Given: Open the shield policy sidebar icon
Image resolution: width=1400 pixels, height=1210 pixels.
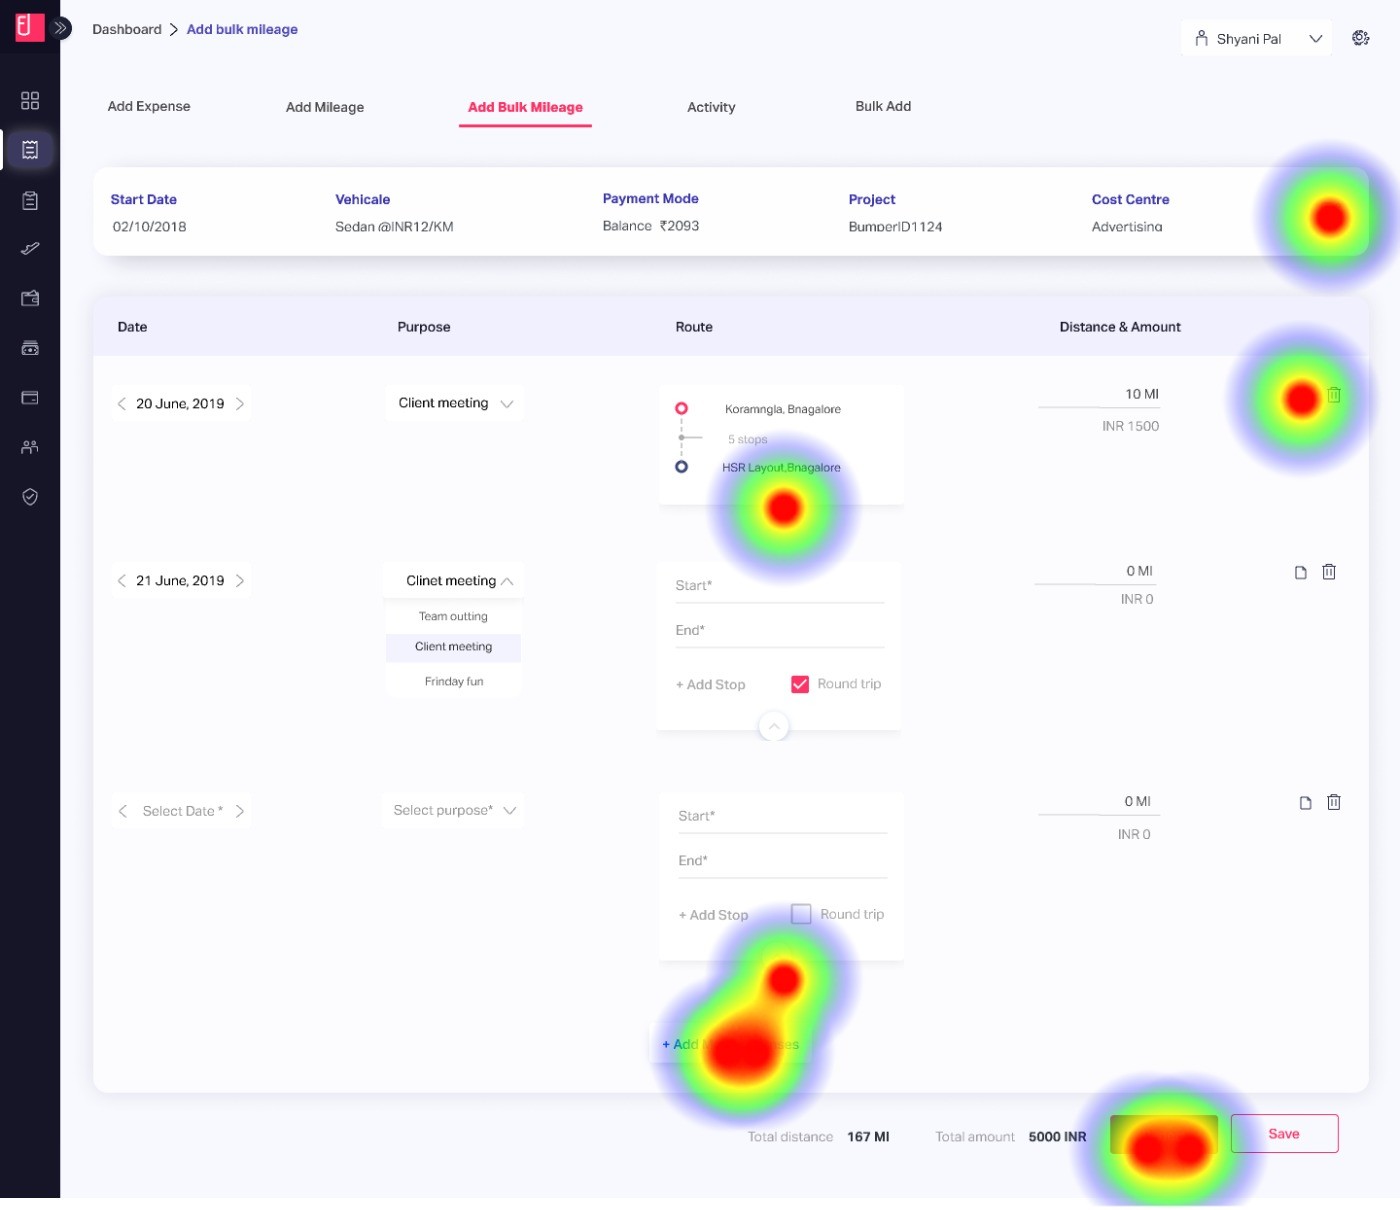Looking at the screenshot, I should click(x=30, y=497).
